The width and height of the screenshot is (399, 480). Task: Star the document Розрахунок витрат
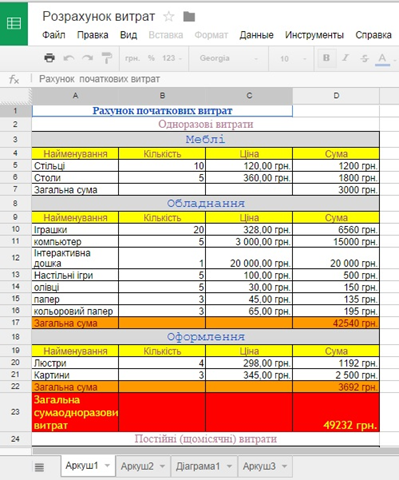click(169, 16)
